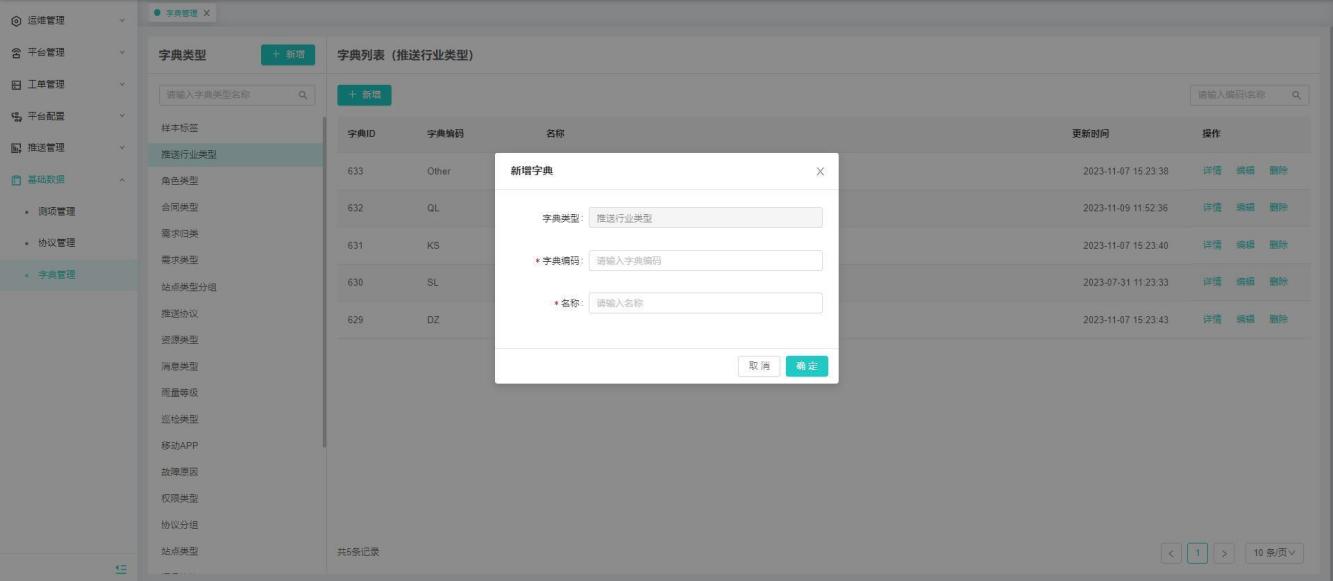
Task: Close the 新增字典 dialog with X icon
Action: pyautogui.click(x=820, y=171)
